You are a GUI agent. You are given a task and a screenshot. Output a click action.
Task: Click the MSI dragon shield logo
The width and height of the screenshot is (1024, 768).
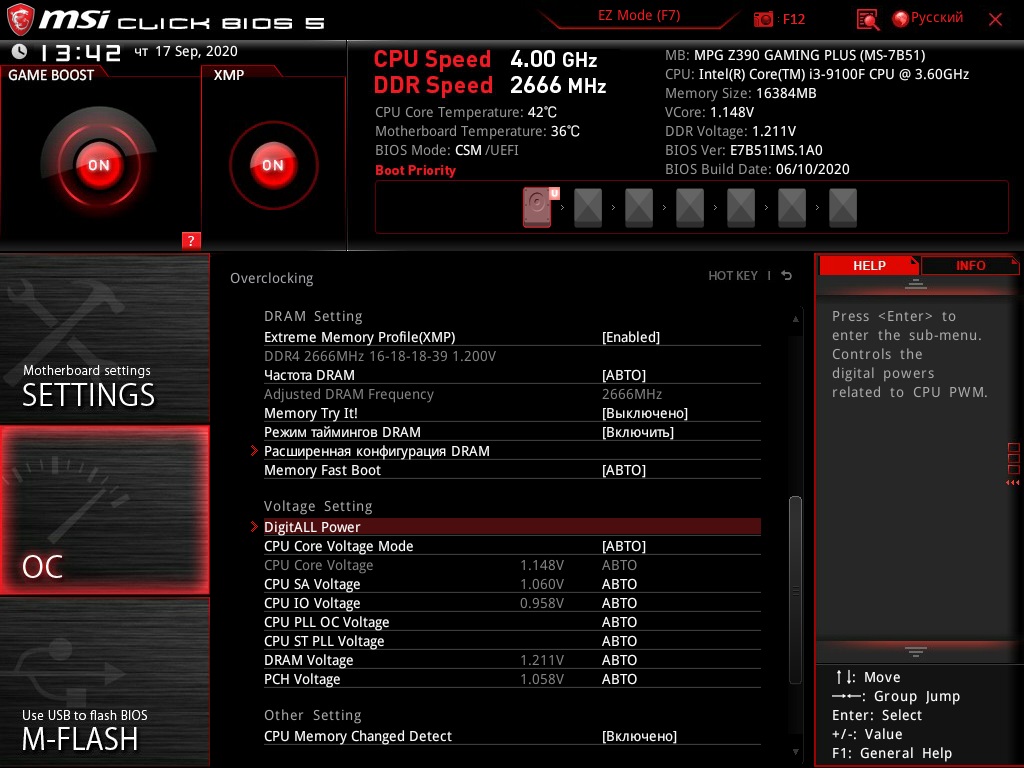click(20, 19)
